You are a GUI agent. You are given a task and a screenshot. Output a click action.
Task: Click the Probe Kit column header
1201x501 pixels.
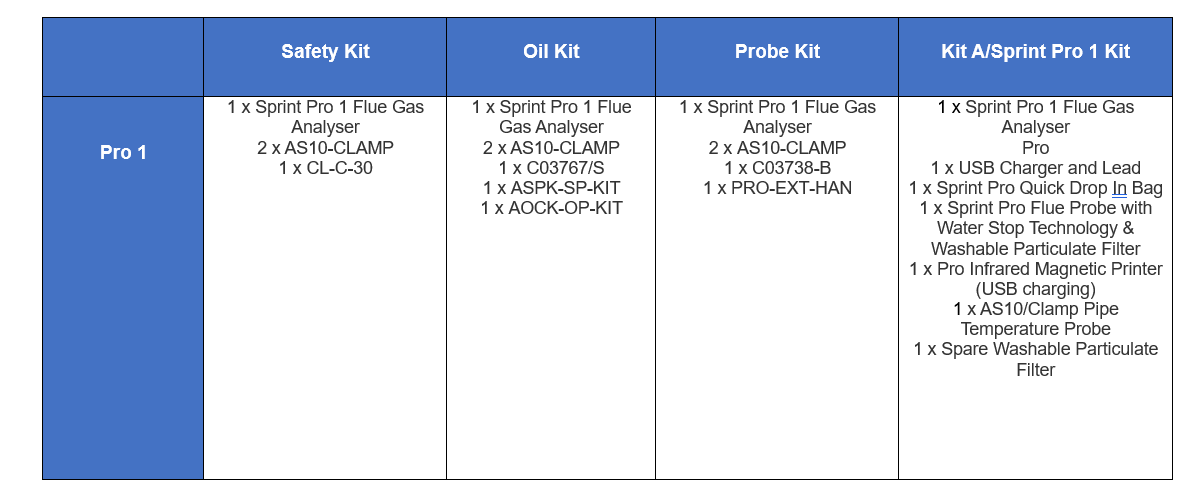(x=777, y=52)
